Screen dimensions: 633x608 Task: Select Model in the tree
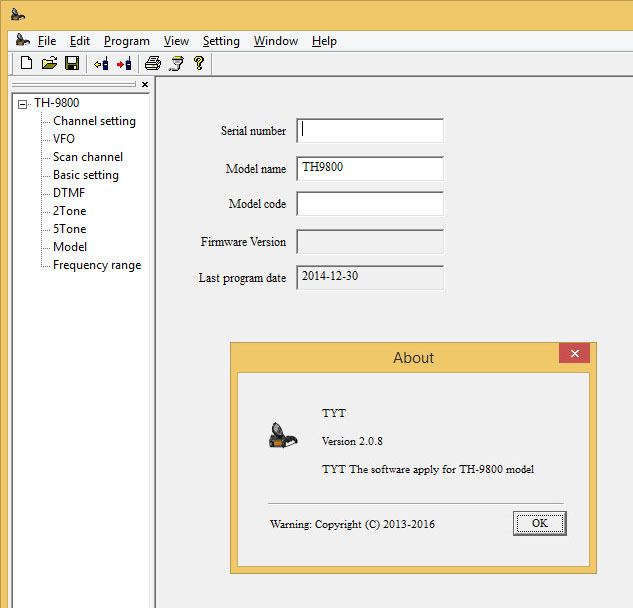point(70,247)
